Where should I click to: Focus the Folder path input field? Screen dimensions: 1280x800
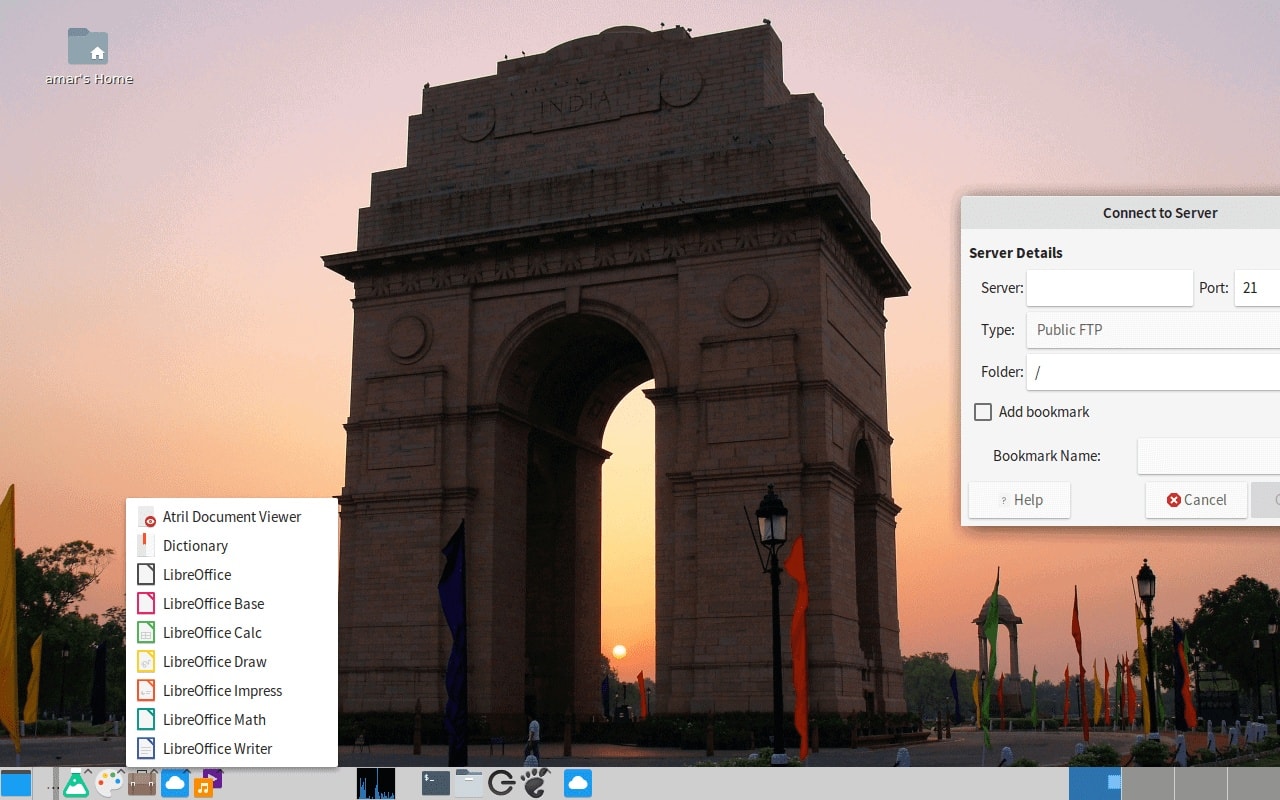[x=1153, y=372]
